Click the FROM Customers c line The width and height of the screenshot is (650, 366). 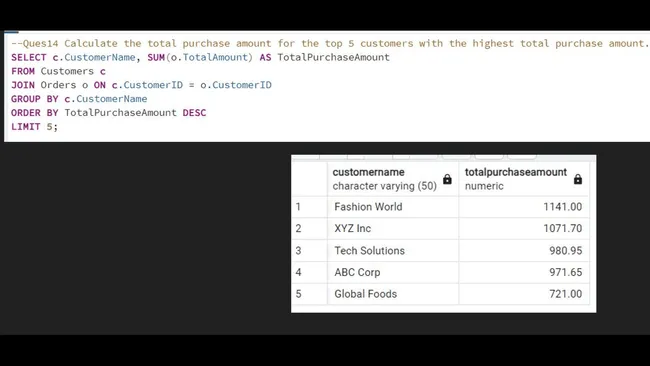(58, 71)
